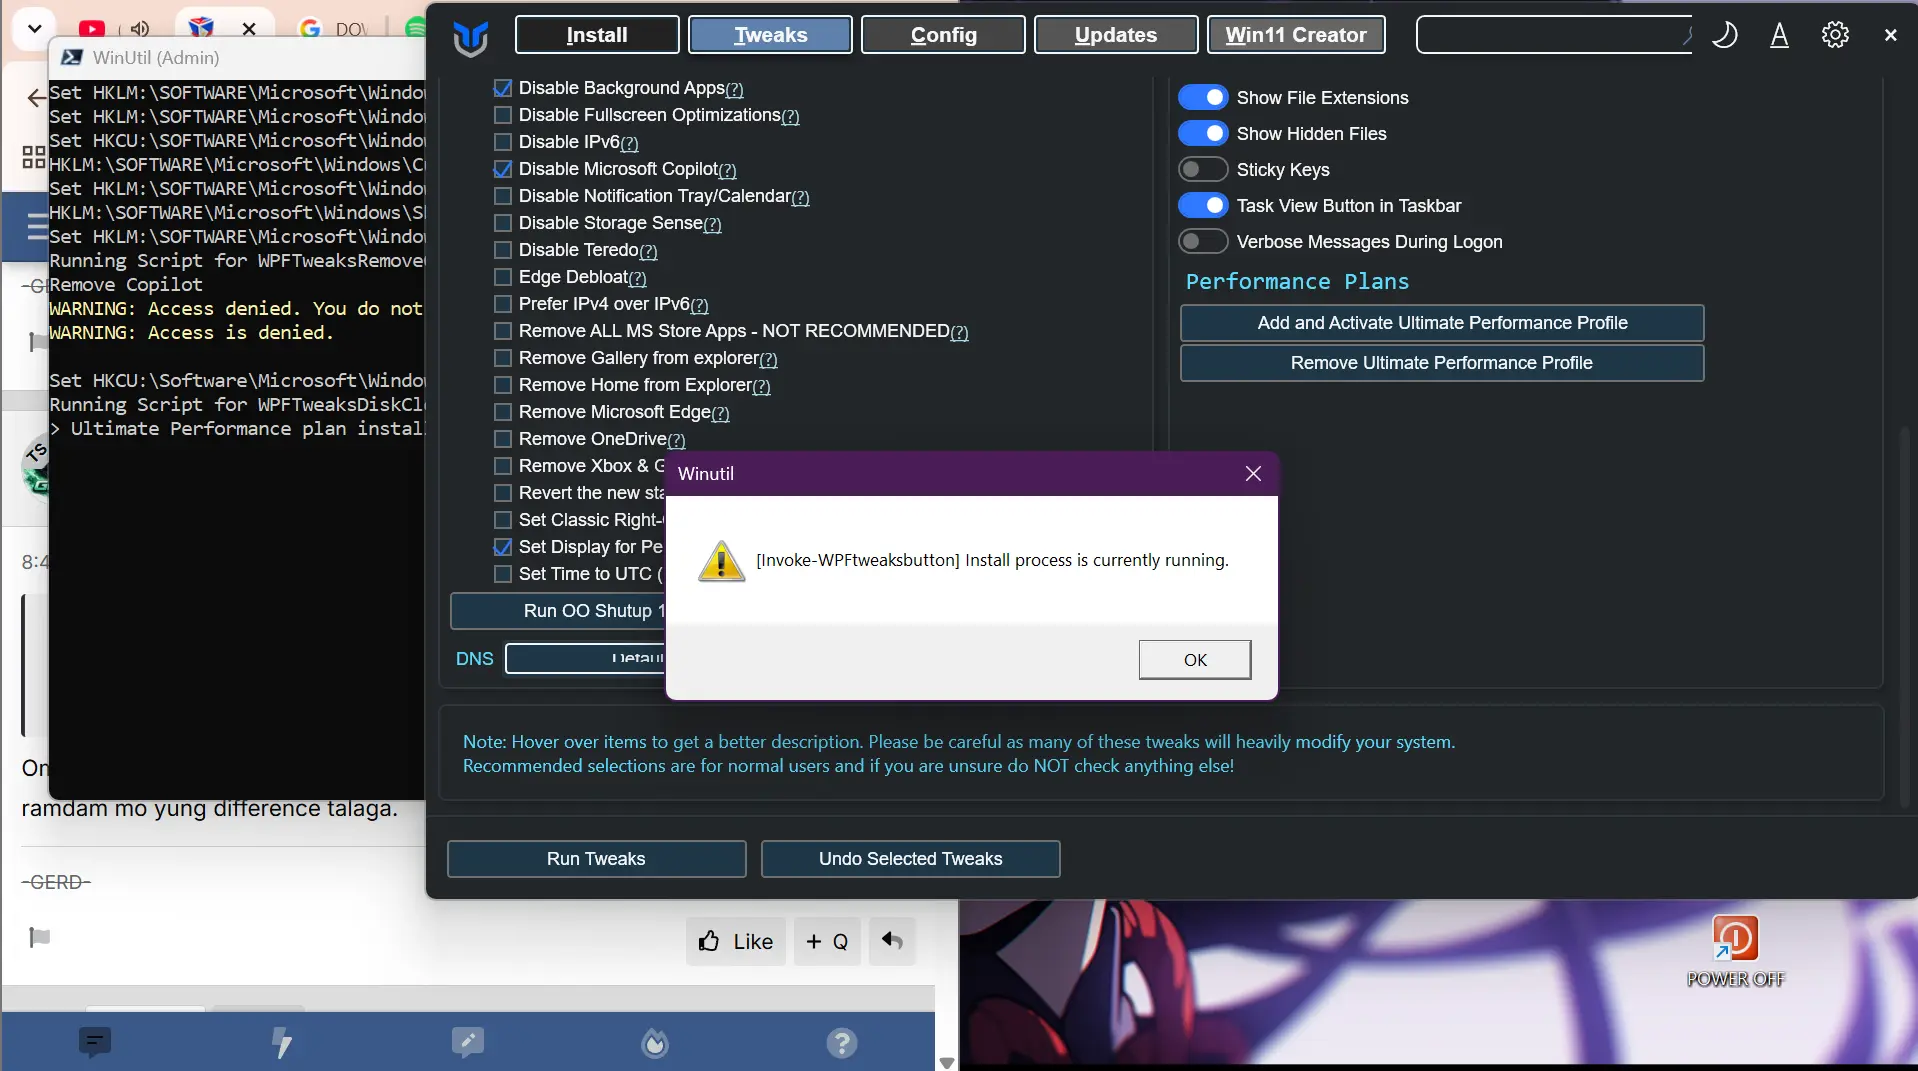Image resolution: width=1918 pixels, height=1071 pixels.
Task: Click the + Q quote button
Action: point(827,941)
